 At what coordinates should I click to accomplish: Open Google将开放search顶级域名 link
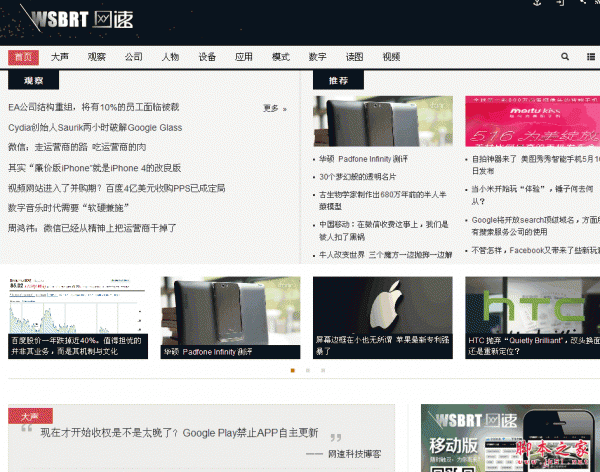[x=535, y=226]
